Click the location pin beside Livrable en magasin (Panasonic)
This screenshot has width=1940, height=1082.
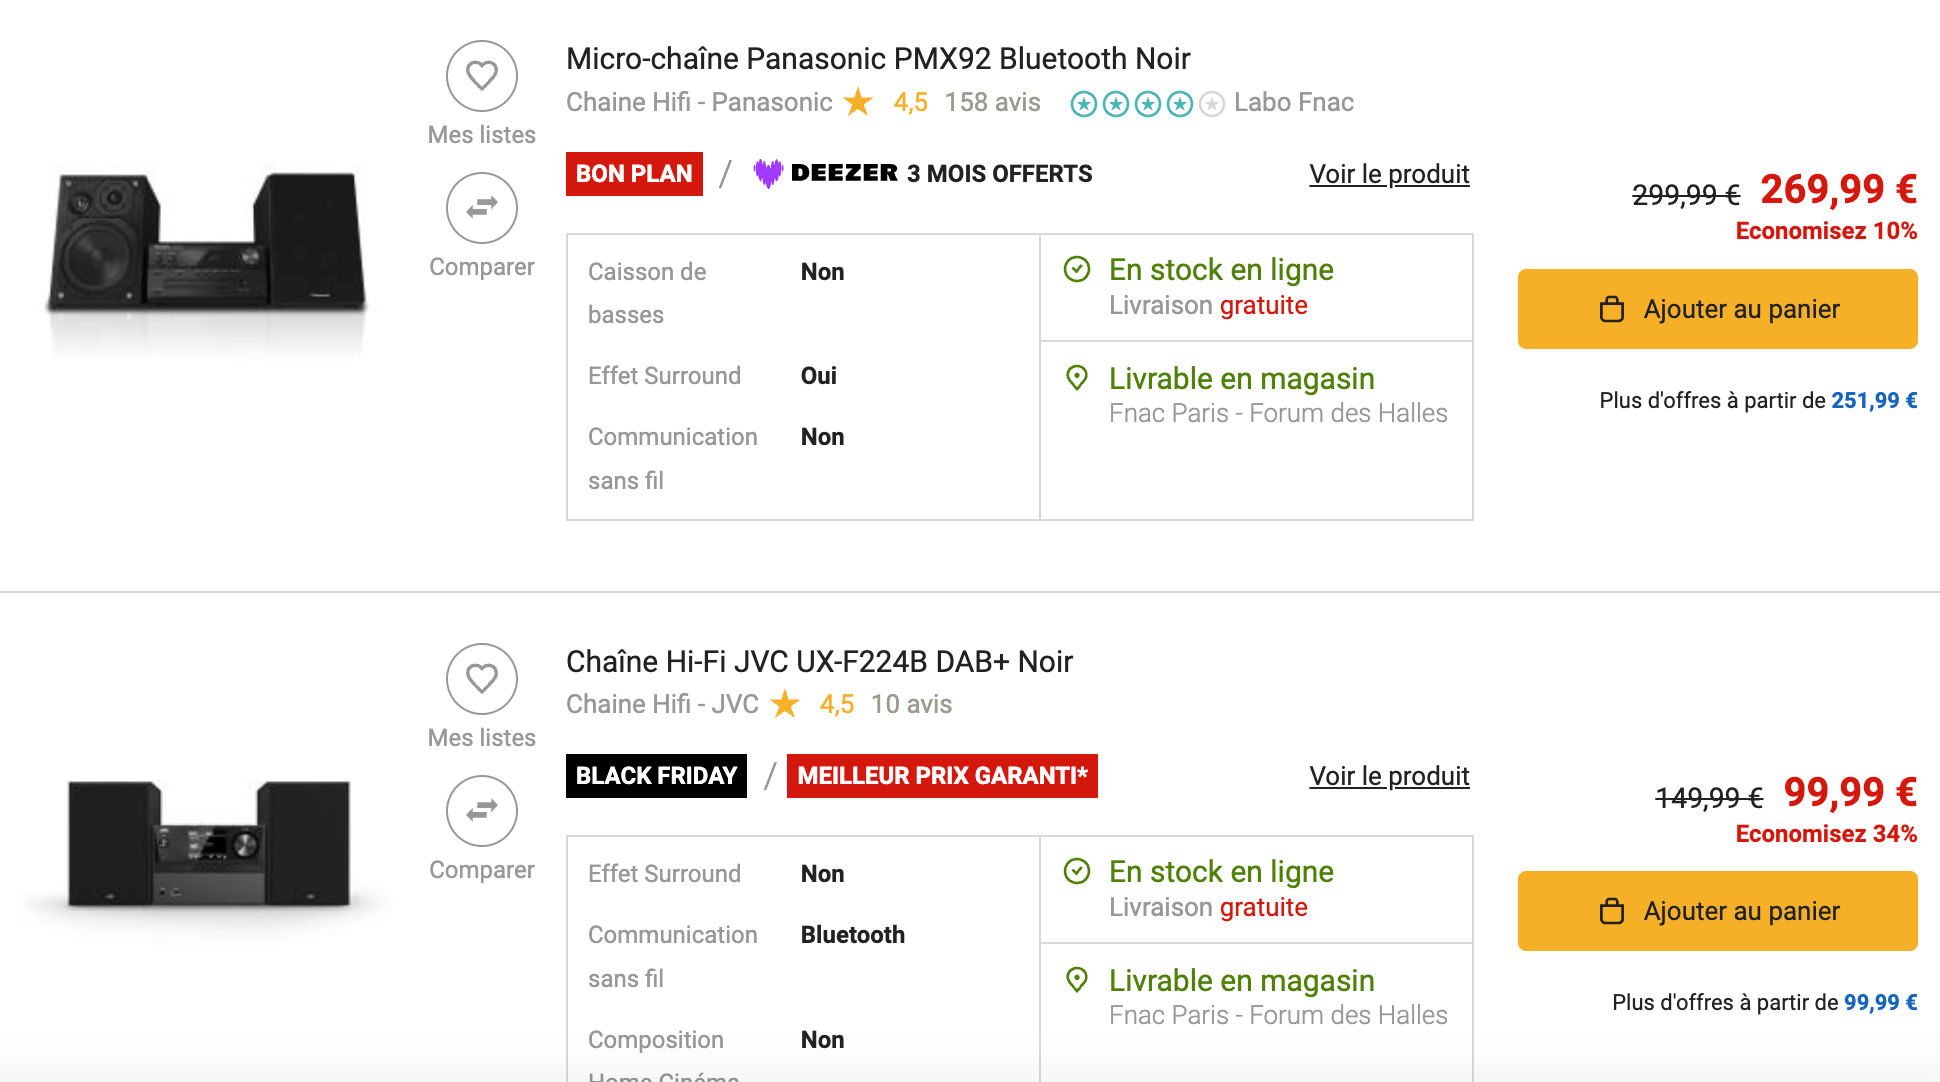(1077, 379)
